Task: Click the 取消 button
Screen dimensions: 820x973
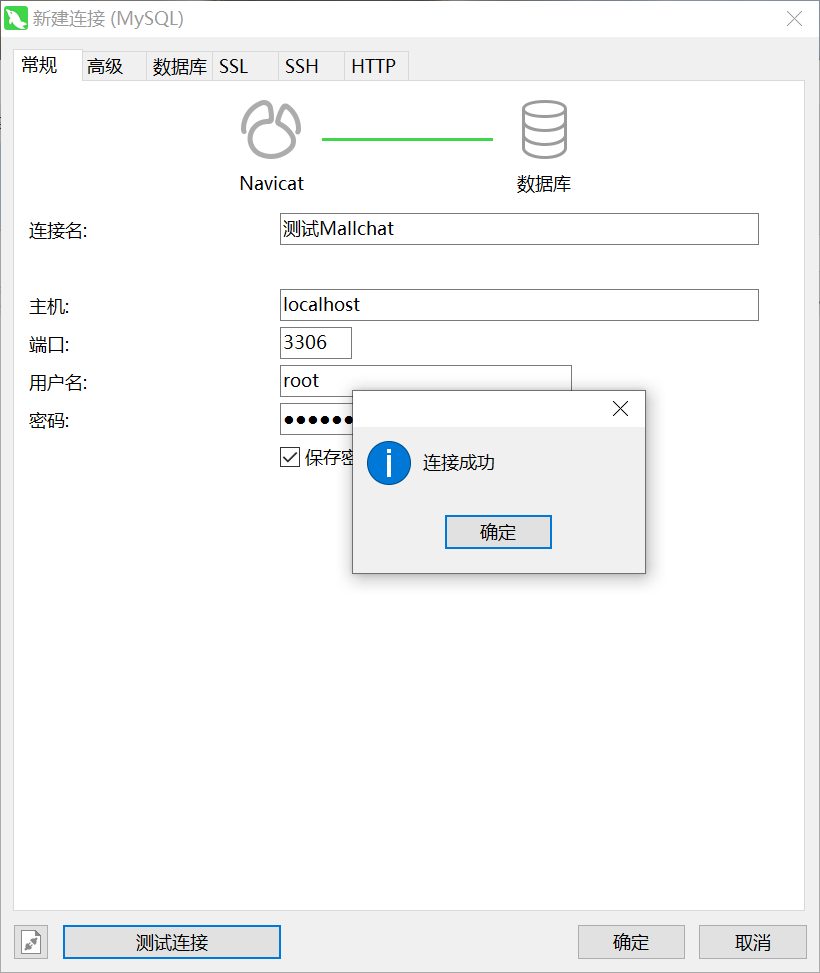Action: tap(752, 941)
